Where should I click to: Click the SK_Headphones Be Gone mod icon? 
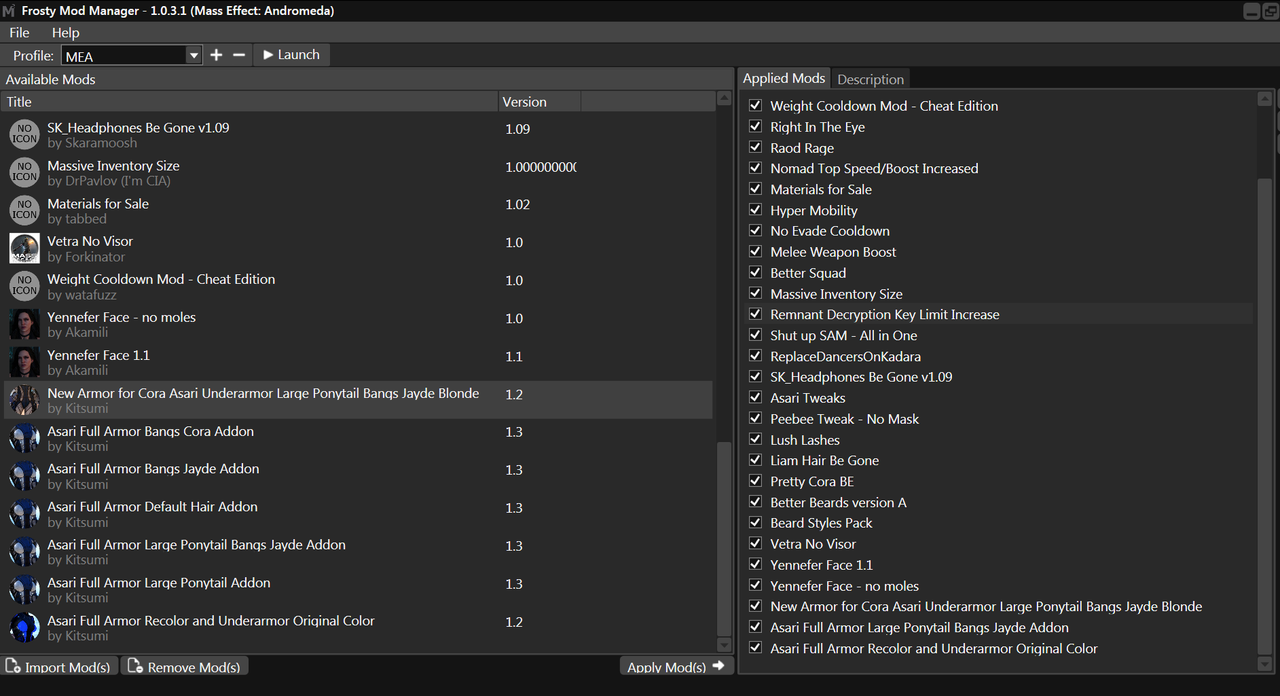24,135
